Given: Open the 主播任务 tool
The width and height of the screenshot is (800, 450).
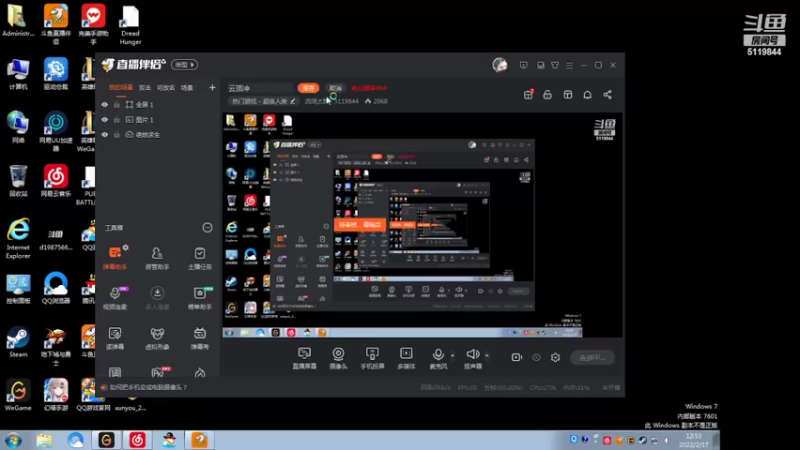Looking at the screenshot, I should pos(199,257).
